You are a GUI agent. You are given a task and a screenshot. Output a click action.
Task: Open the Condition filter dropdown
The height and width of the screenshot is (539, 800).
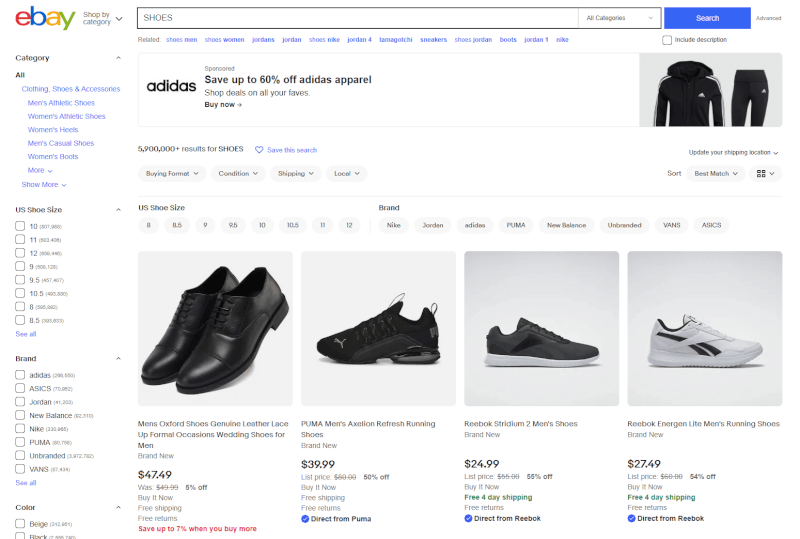coord(238,174)
